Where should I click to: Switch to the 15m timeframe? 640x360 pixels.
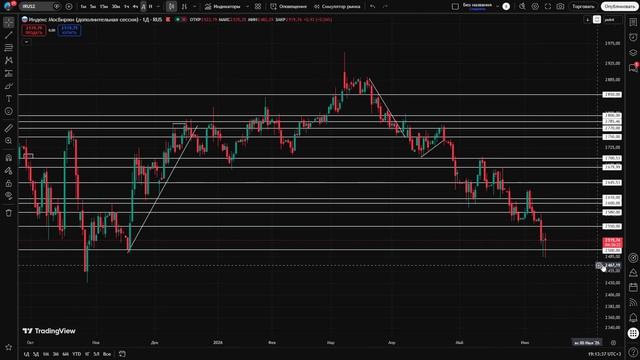pos(104,7)
